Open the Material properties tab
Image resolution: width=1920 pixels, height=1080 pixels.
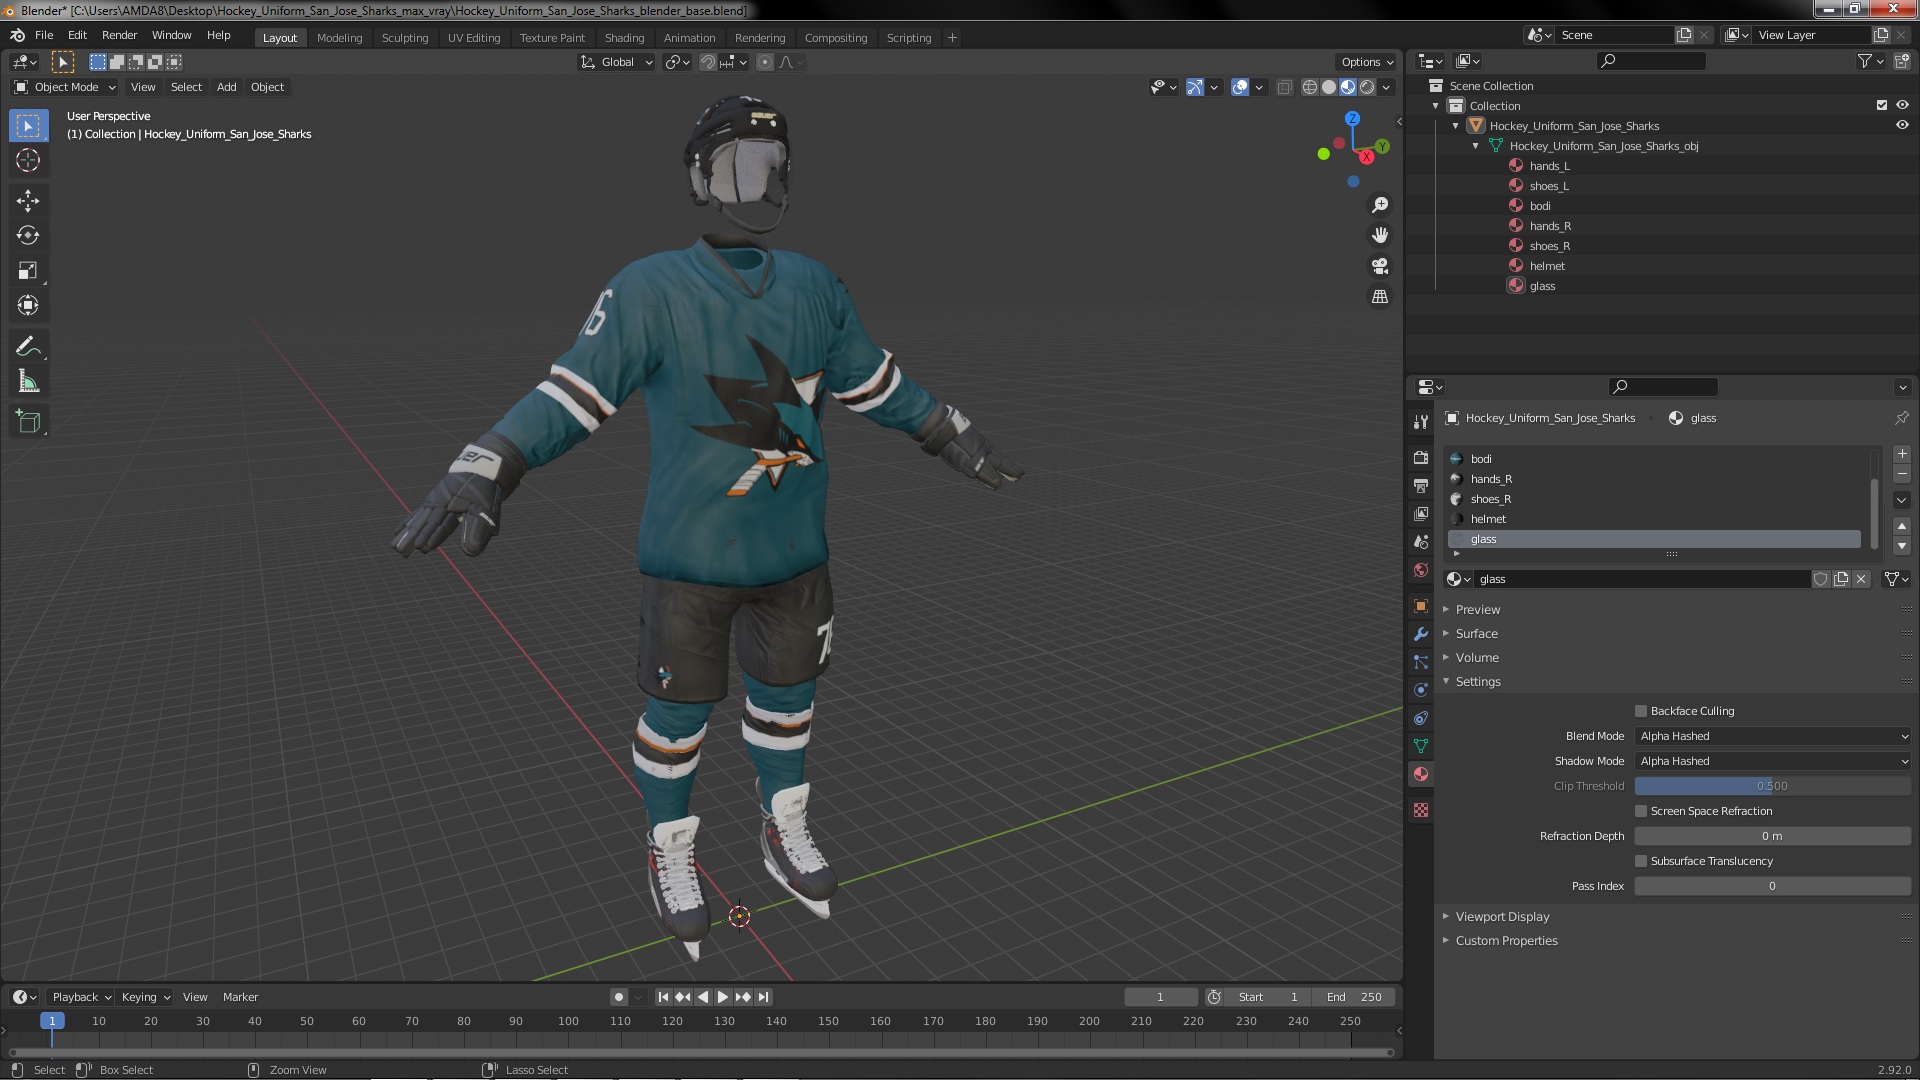tap(1421, 774)
